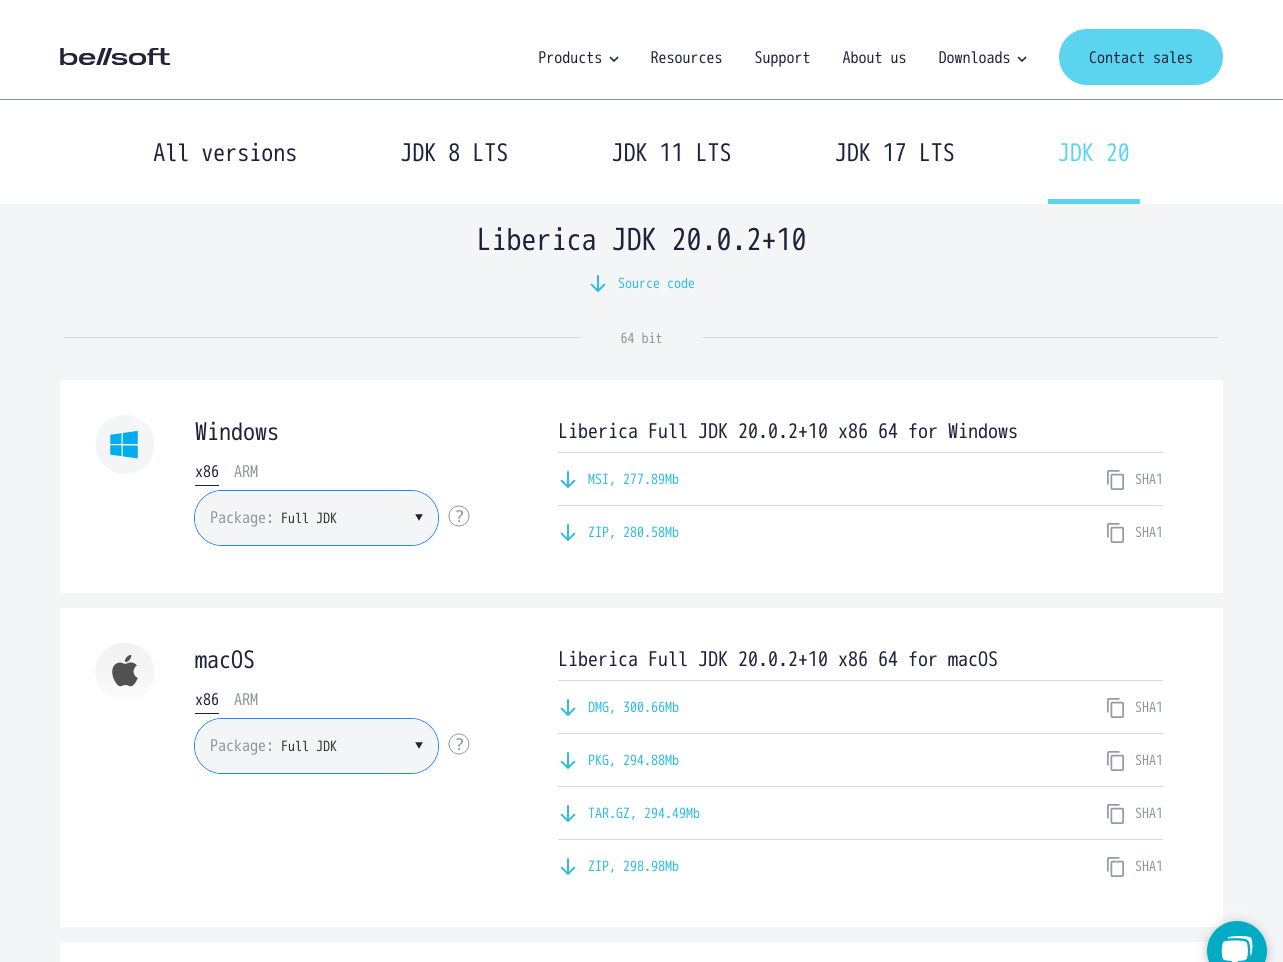Download the Windows MSI 277.89Mb installer

click(x=632, y=480)
